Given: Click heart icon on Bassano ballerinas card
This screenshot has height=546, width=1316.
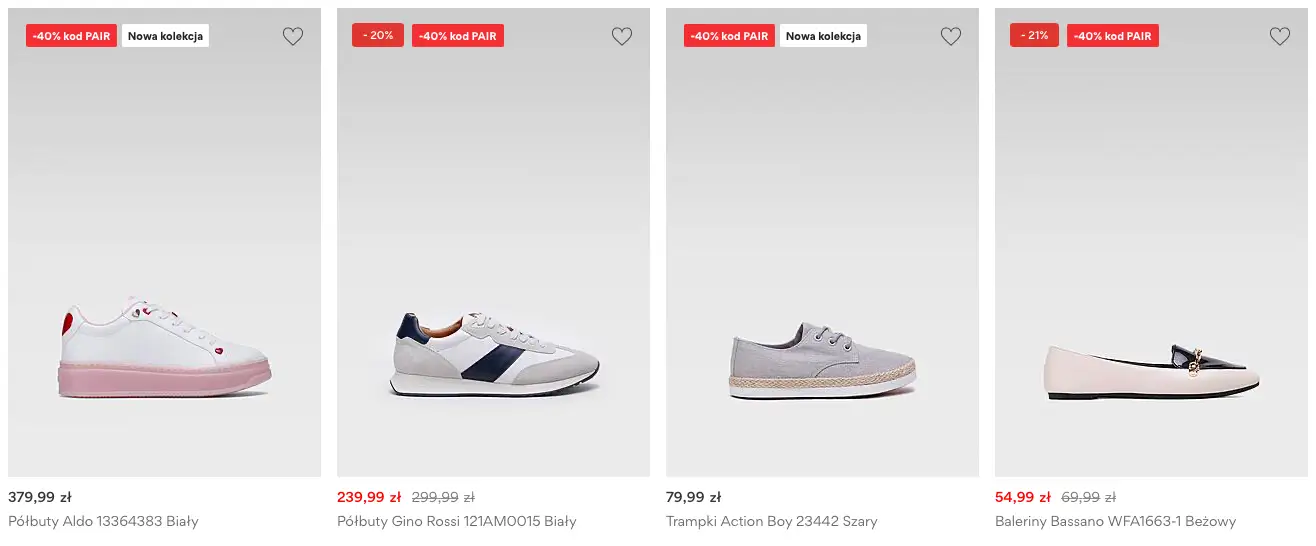Looking at the screenshot, I should [x=1280, y=37].
